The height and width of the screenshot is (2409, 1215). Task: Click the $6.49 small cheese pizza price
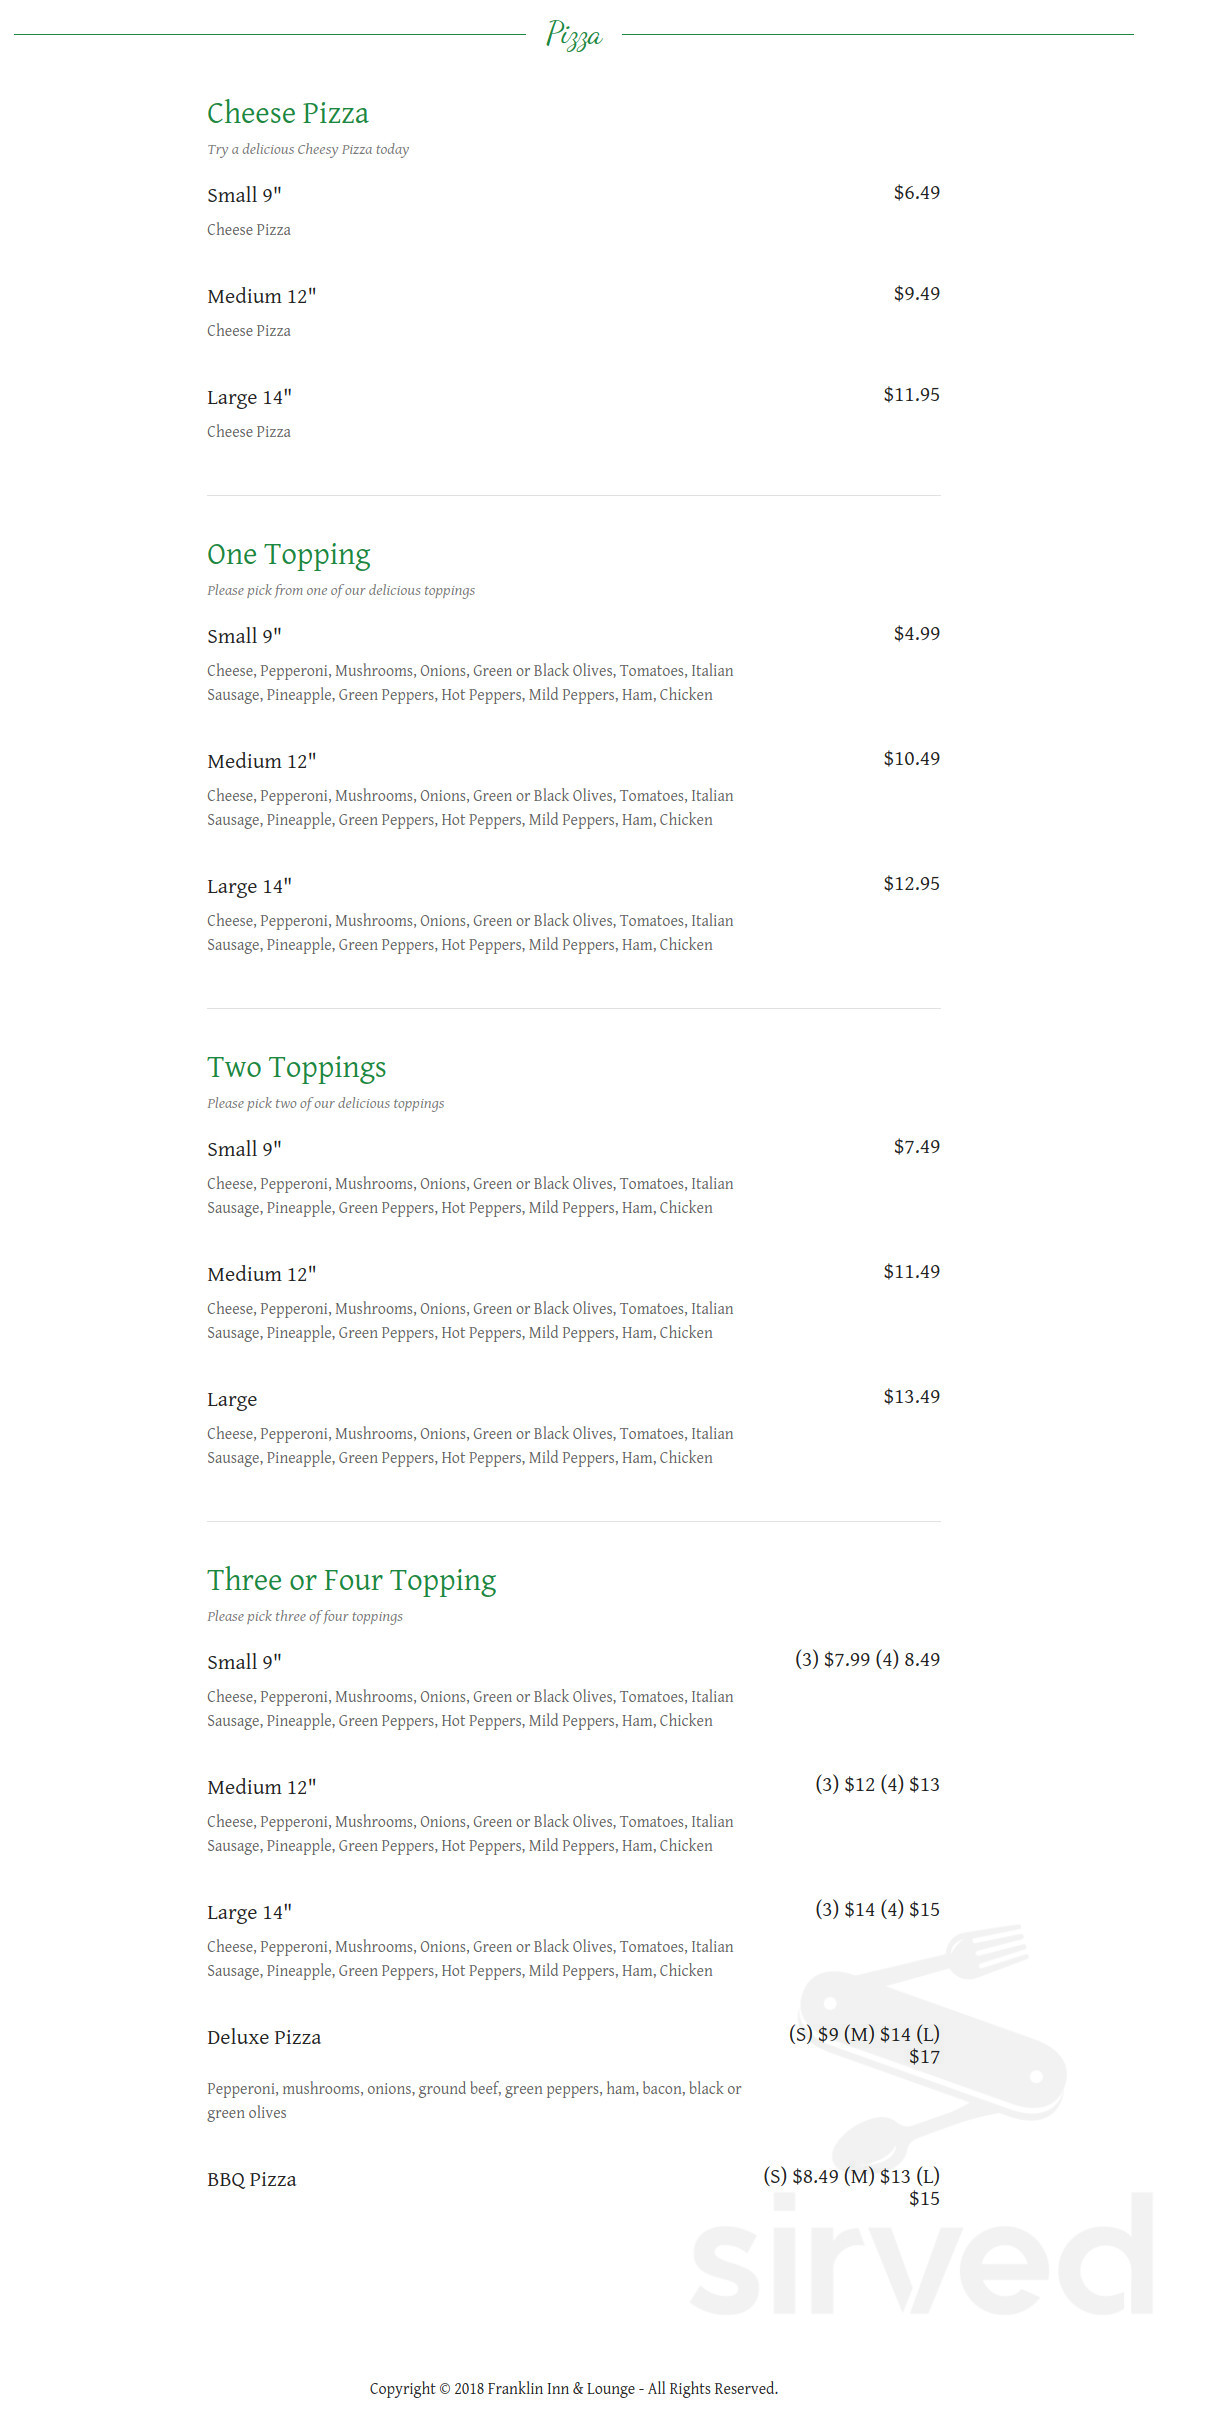point(916,192)
